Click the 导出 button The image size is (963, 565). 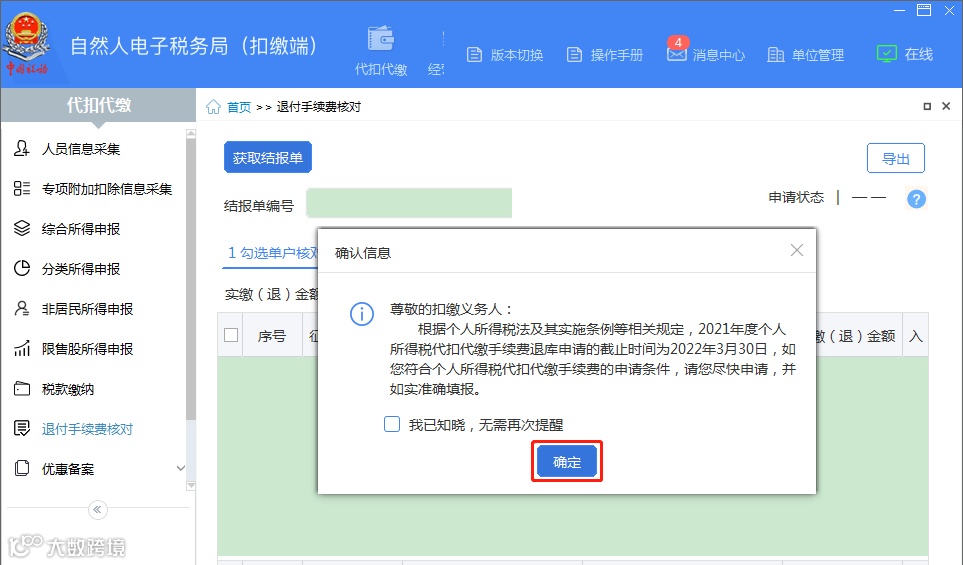pos(895,158)
